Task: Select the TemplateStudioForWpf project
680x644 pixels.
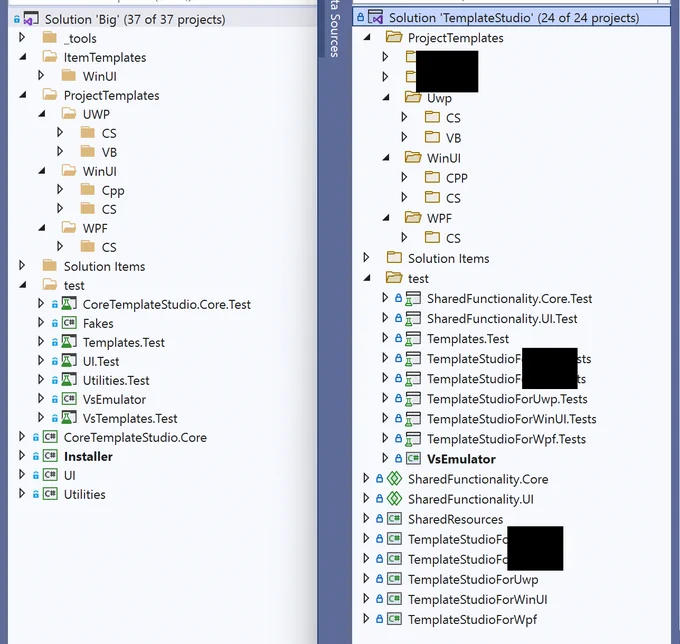Action: click(x=472, y=619)
